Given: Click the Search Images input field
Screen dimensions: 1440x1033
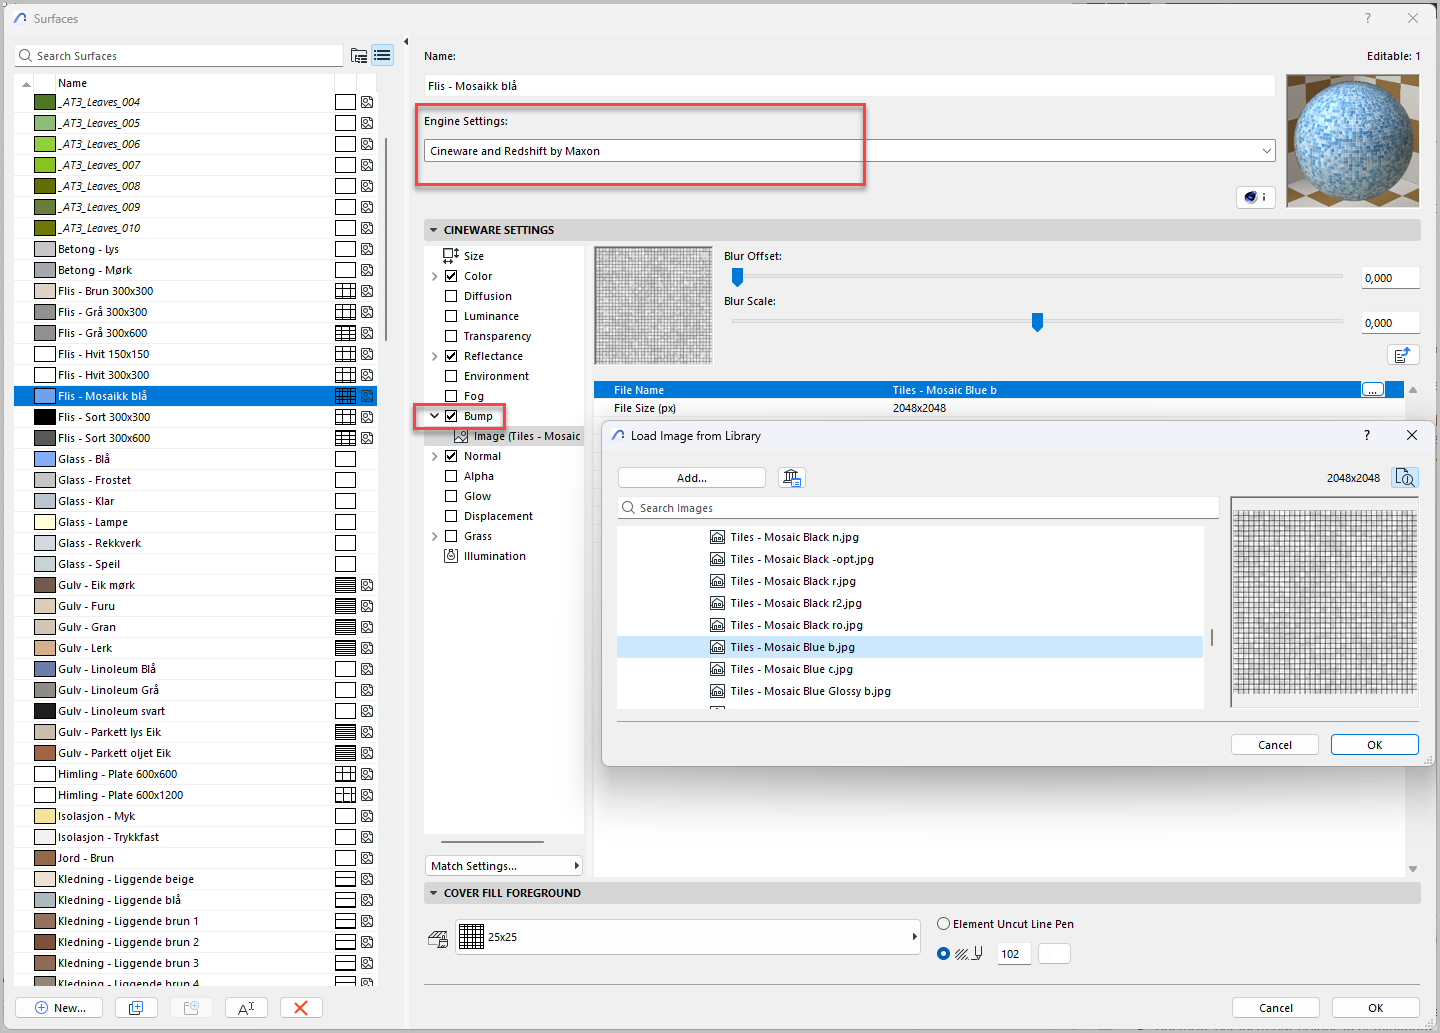Looking at the screenshot, I should point(920,508).
